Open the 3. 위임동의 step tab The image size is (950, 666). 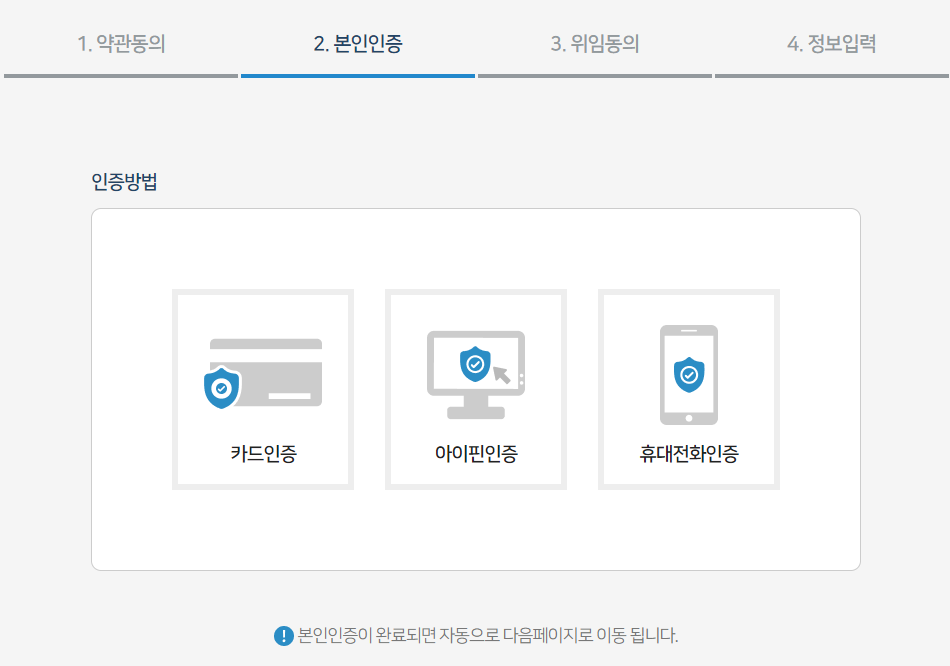(594, 45)
